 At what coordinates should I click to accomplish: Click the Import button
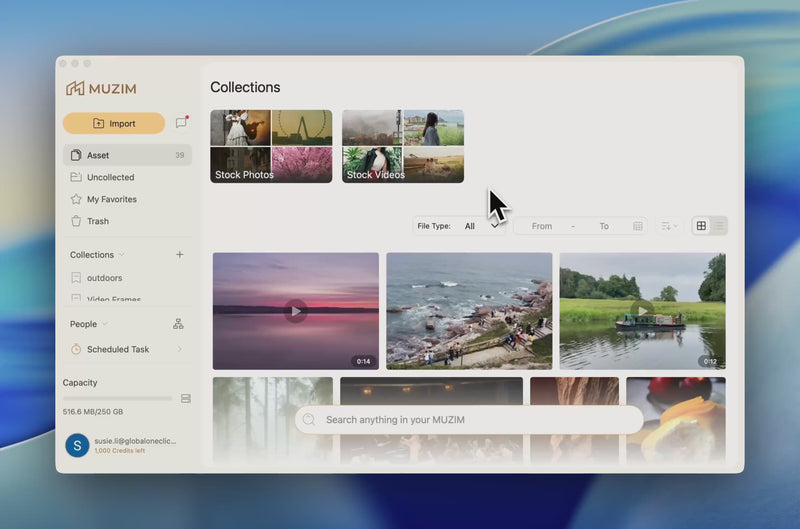pos(114,123)
